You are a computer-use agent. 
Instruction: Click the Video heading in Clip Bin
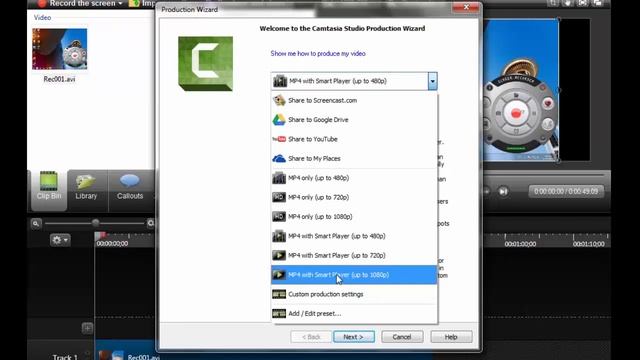[x=42, y=18]
